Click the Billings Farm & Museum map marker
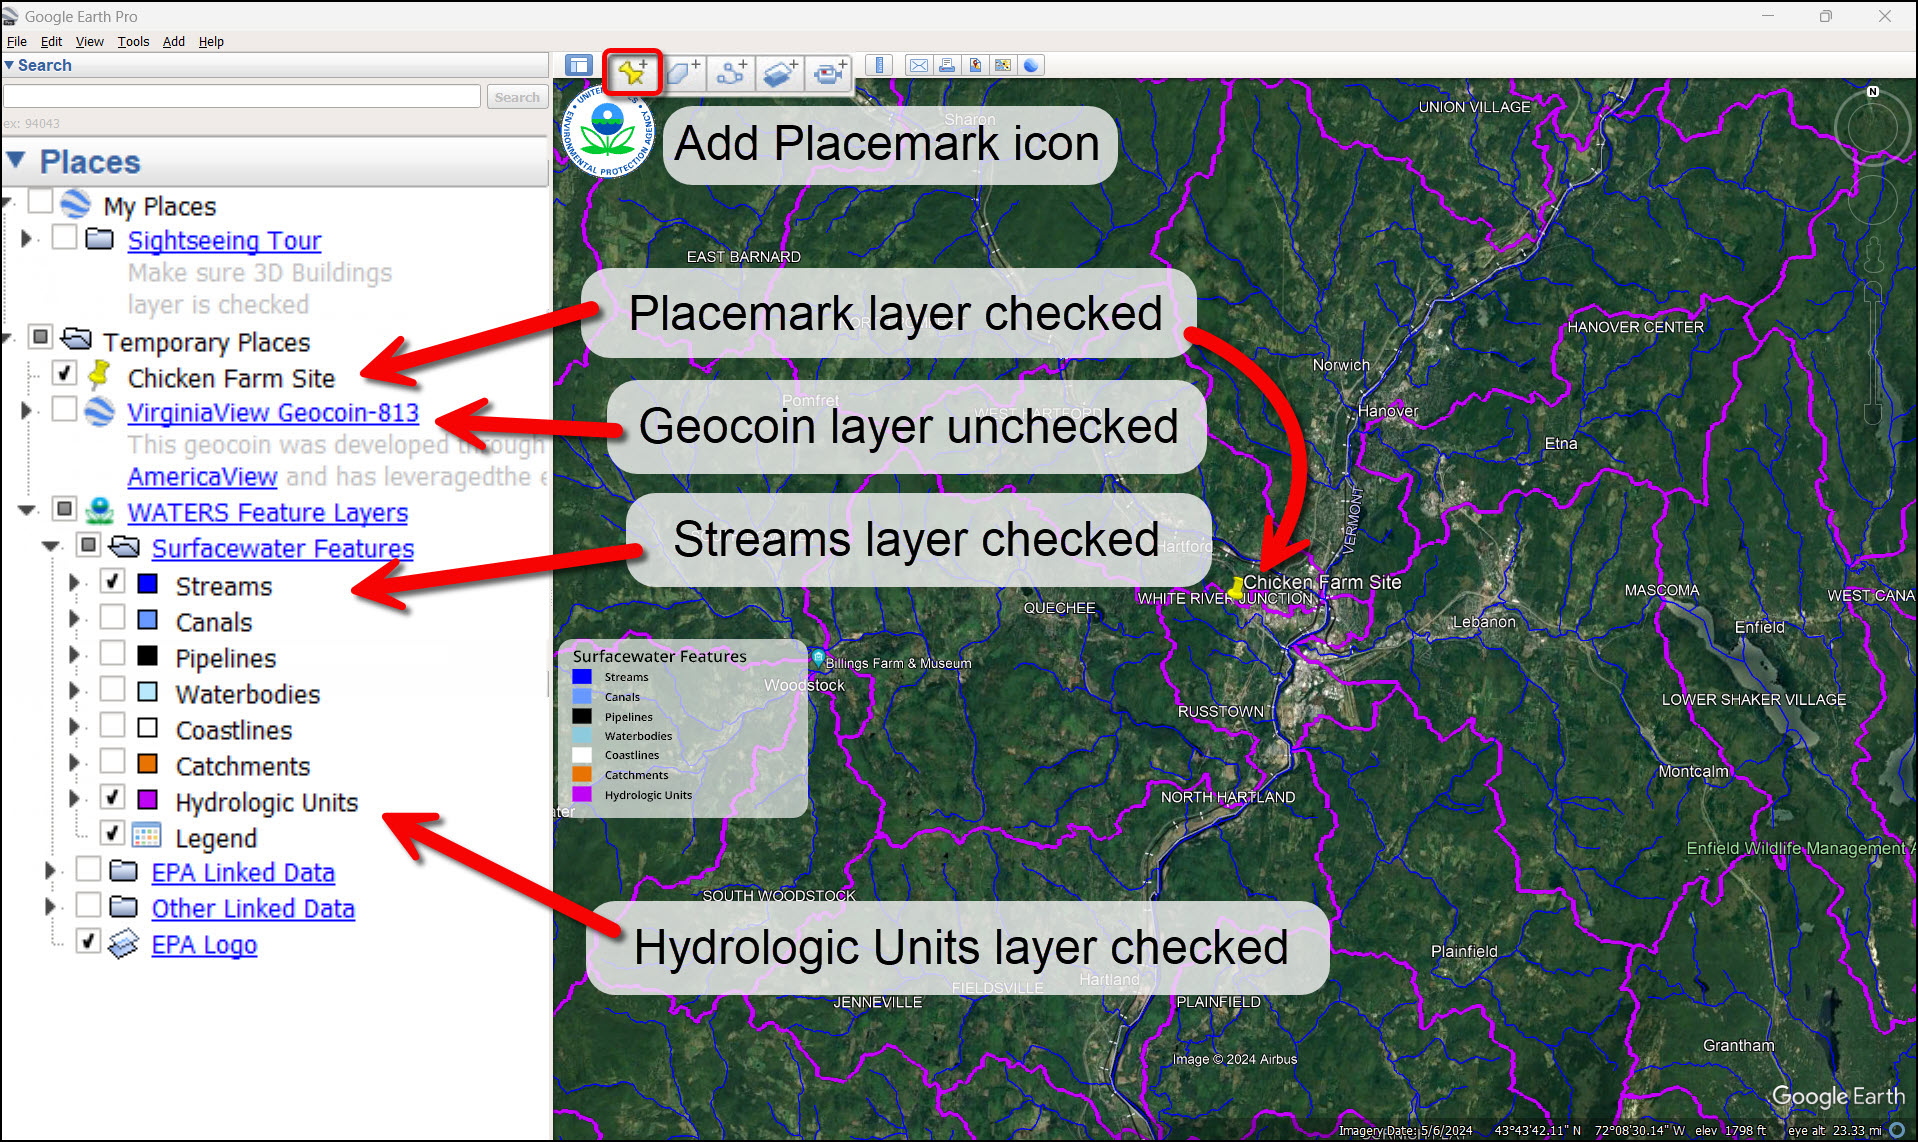 pyautogui.click(x=818, y=660)
